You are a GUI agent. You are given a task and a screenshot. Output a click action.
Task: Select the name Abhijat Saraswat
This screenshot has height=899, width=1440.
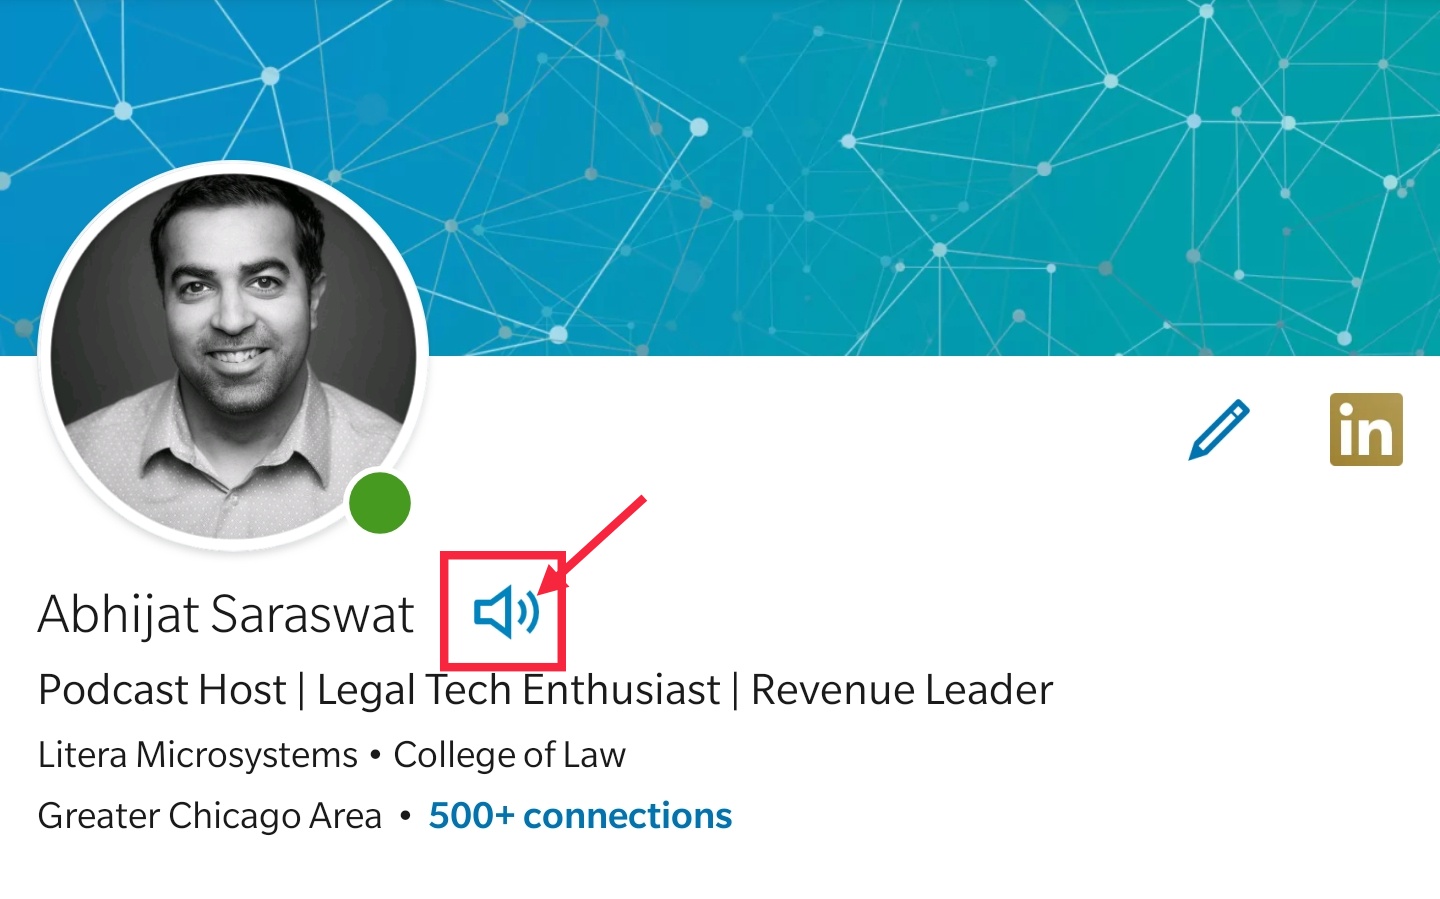pos(226,614)
